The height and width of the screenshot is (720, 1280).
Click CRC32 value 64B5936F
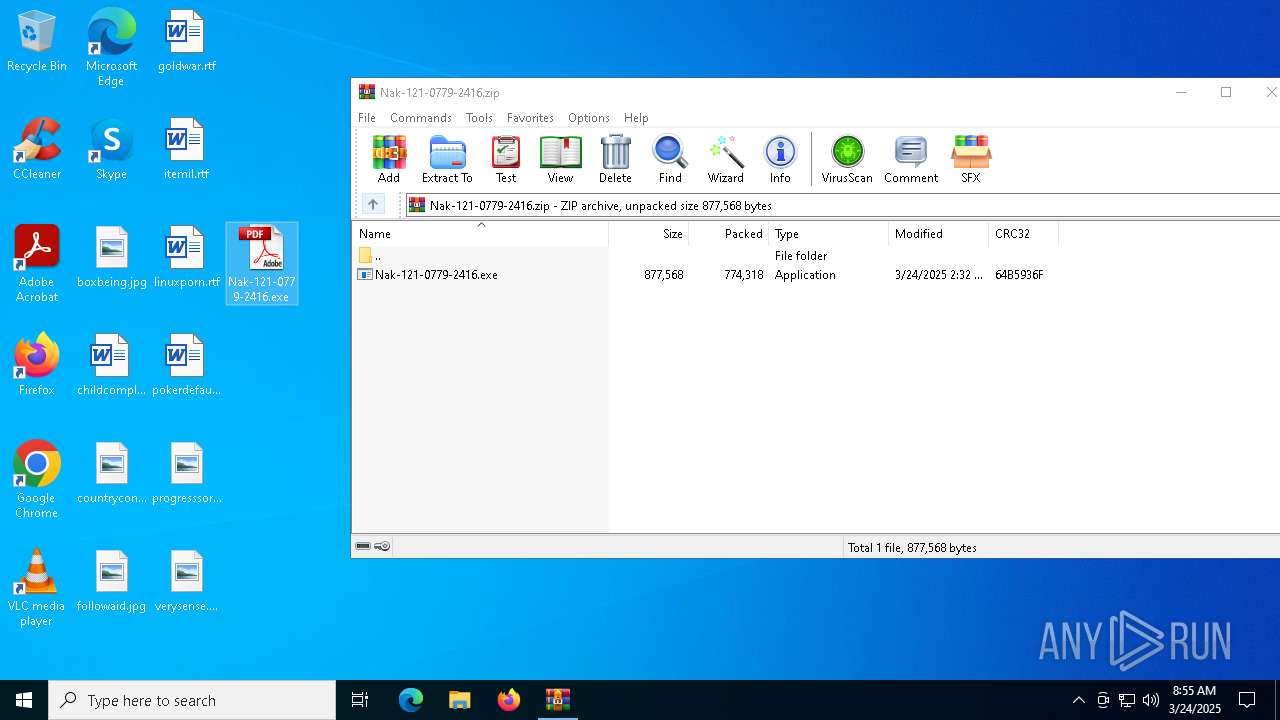coord(1019,274)
